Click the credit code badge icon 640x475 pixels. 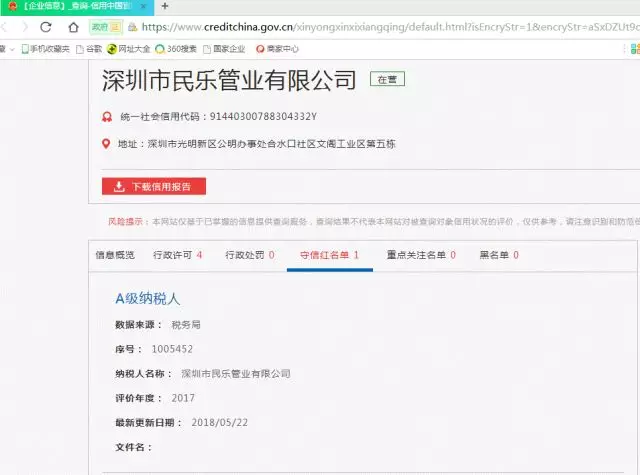point(107,116)
